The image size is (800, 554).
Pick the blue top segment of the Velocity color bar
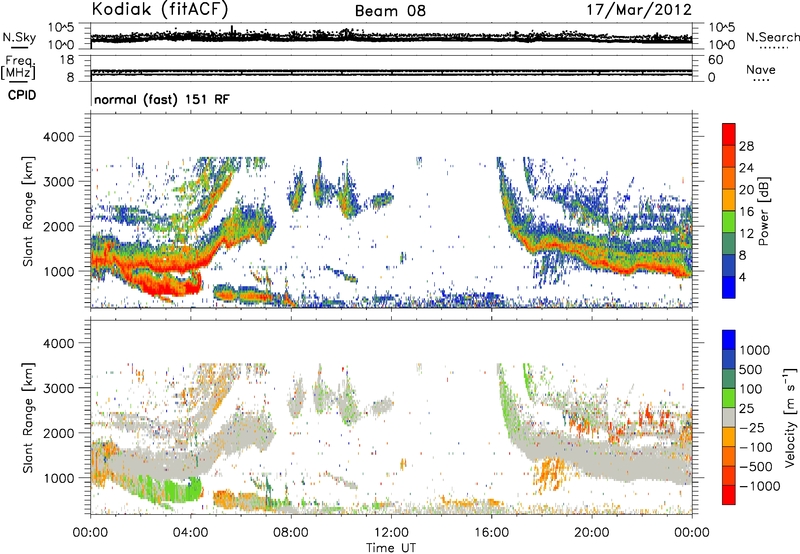(729, 340)
